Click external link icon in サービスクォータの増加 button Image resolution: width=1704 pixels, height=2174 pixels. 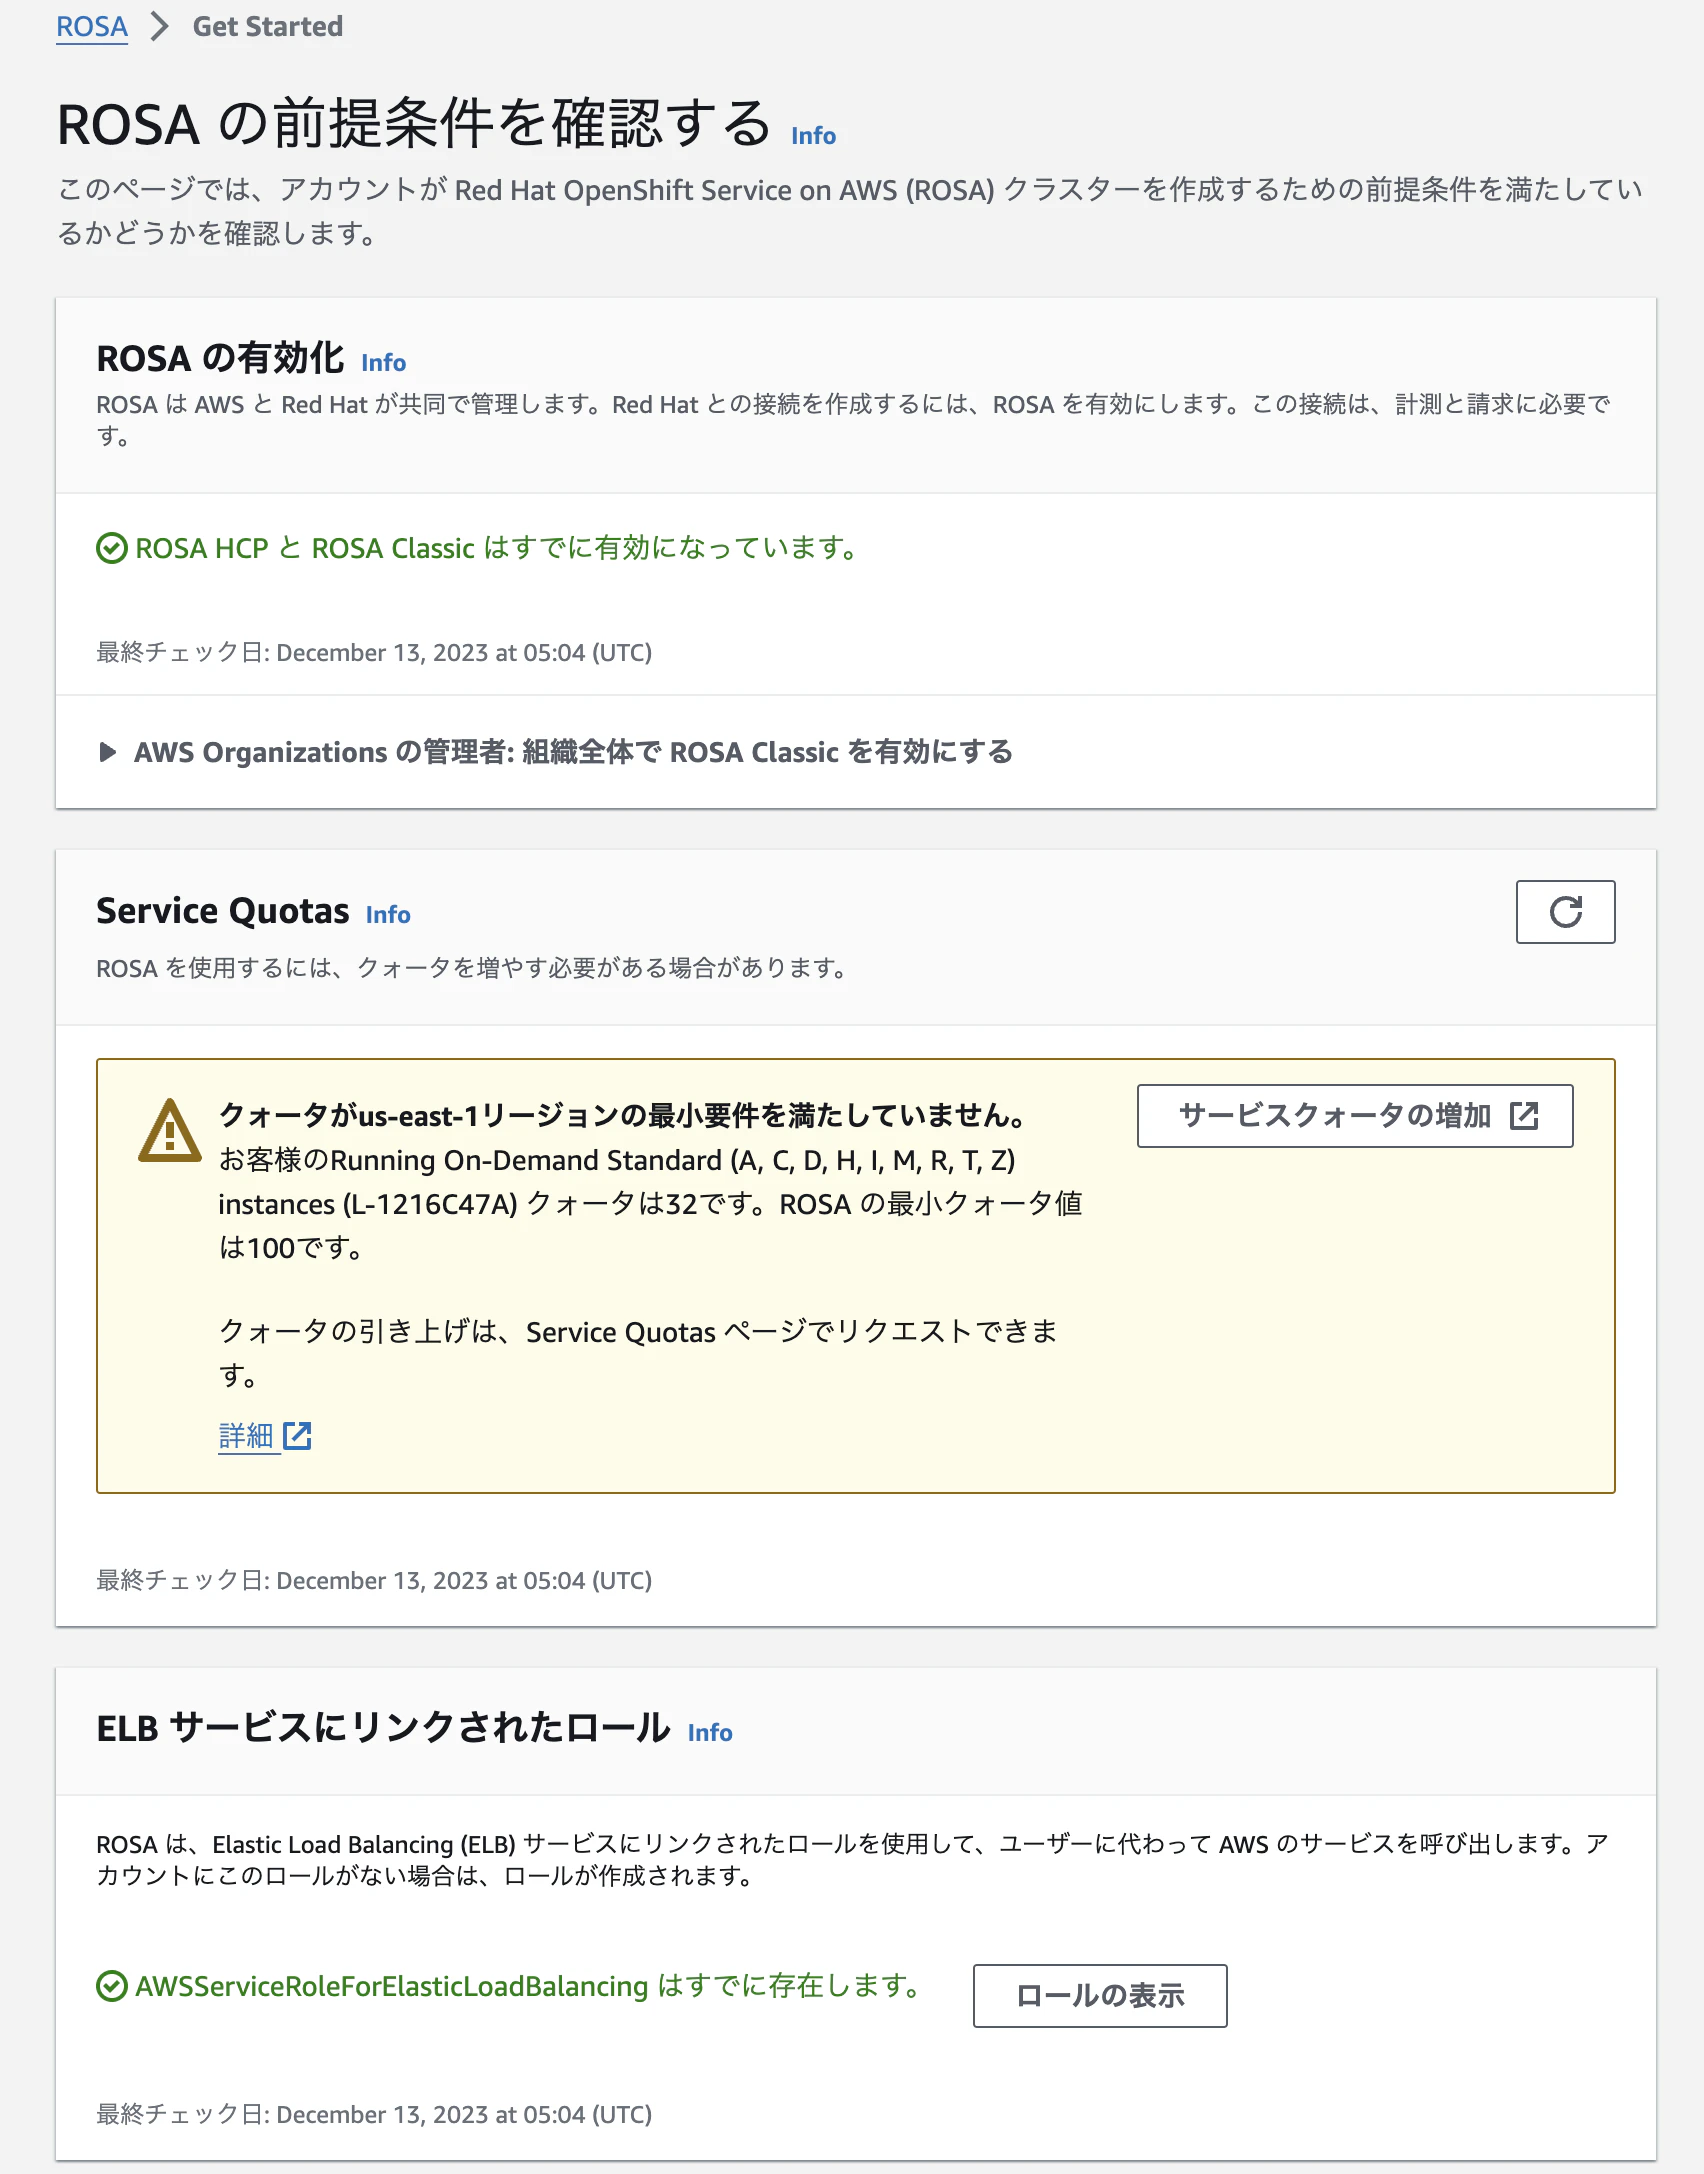[x=1524, y=1116]
